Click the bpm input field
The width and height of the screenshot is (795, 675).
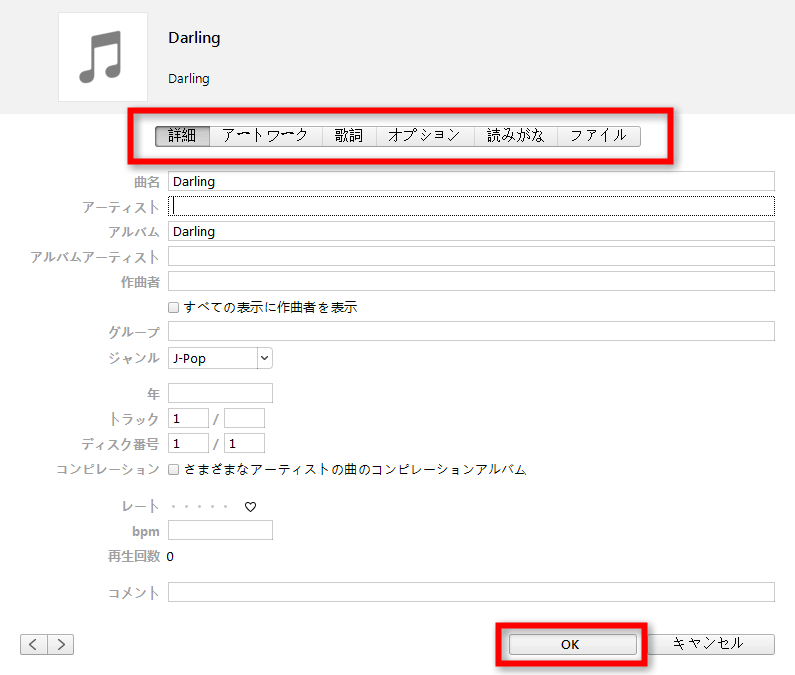click(x=220, y=530)
